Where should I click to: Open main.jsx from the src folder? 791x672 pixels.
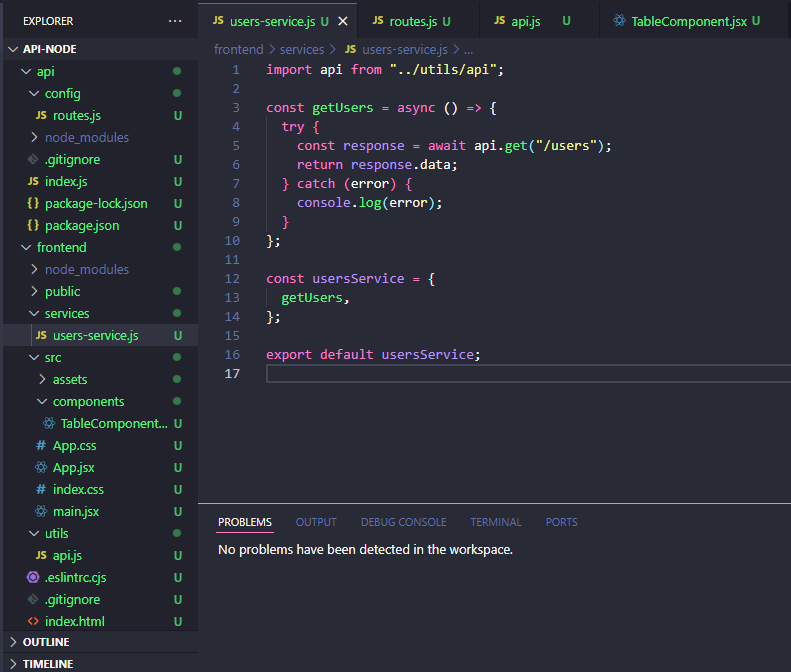point(75,511)
